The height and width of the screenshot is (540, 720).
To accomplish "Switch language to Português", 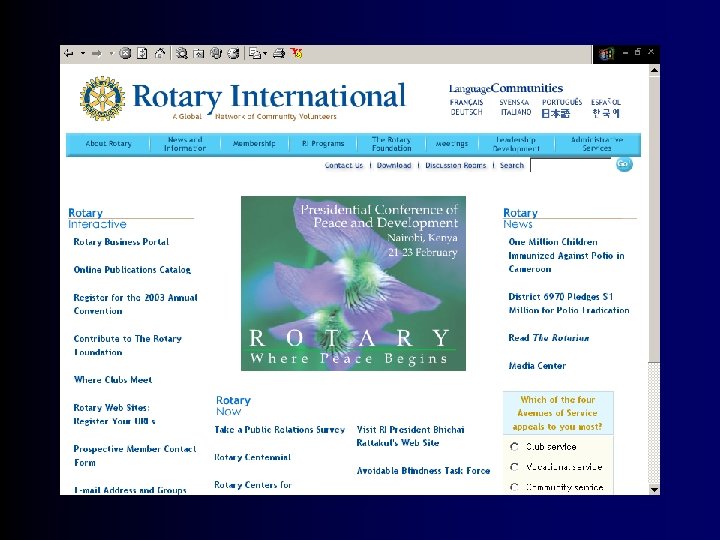I will pos(562,102).
